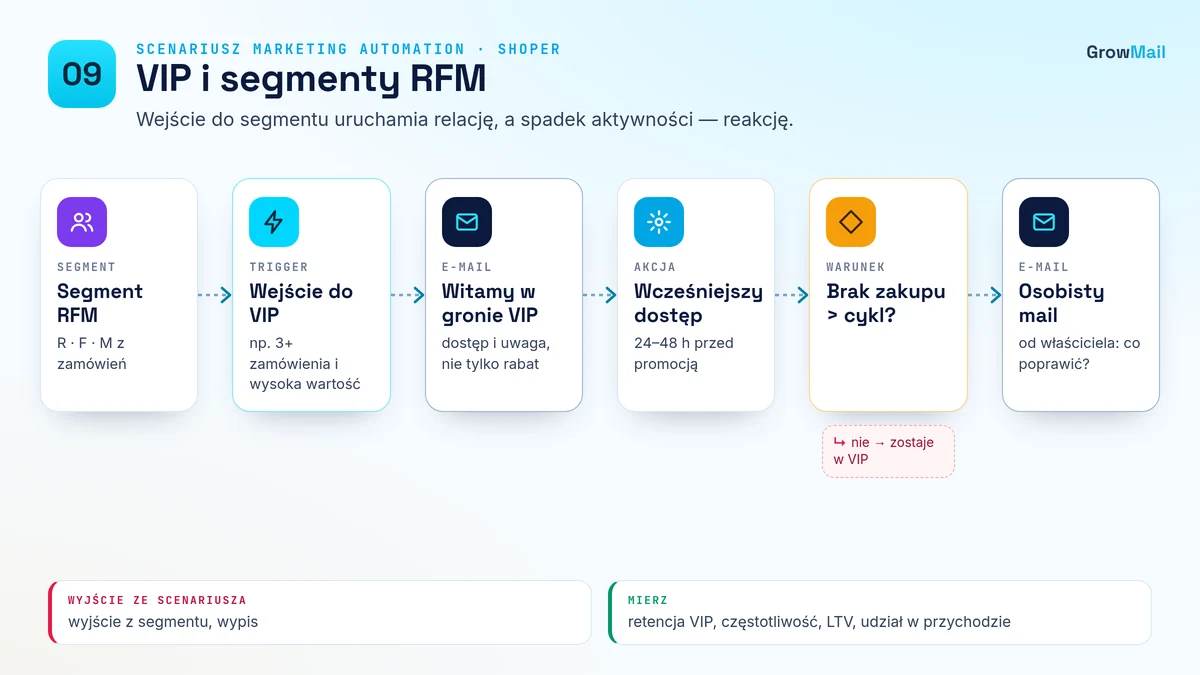Click the orange diamond Warunek icon
This screenshot has width=1200, height=675.
[851, 222]
